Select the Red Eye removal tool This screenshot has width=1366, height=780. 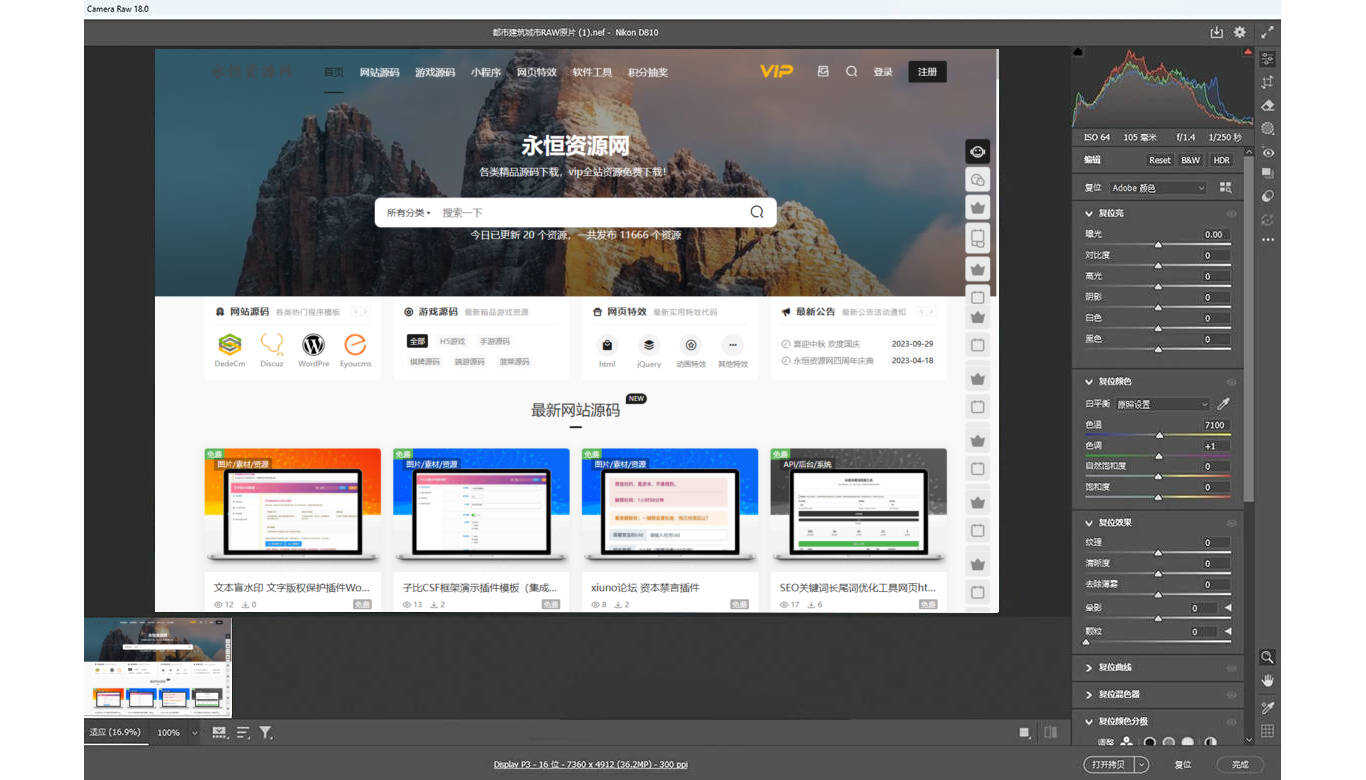pyautogui.click(x=1267, y=153)
